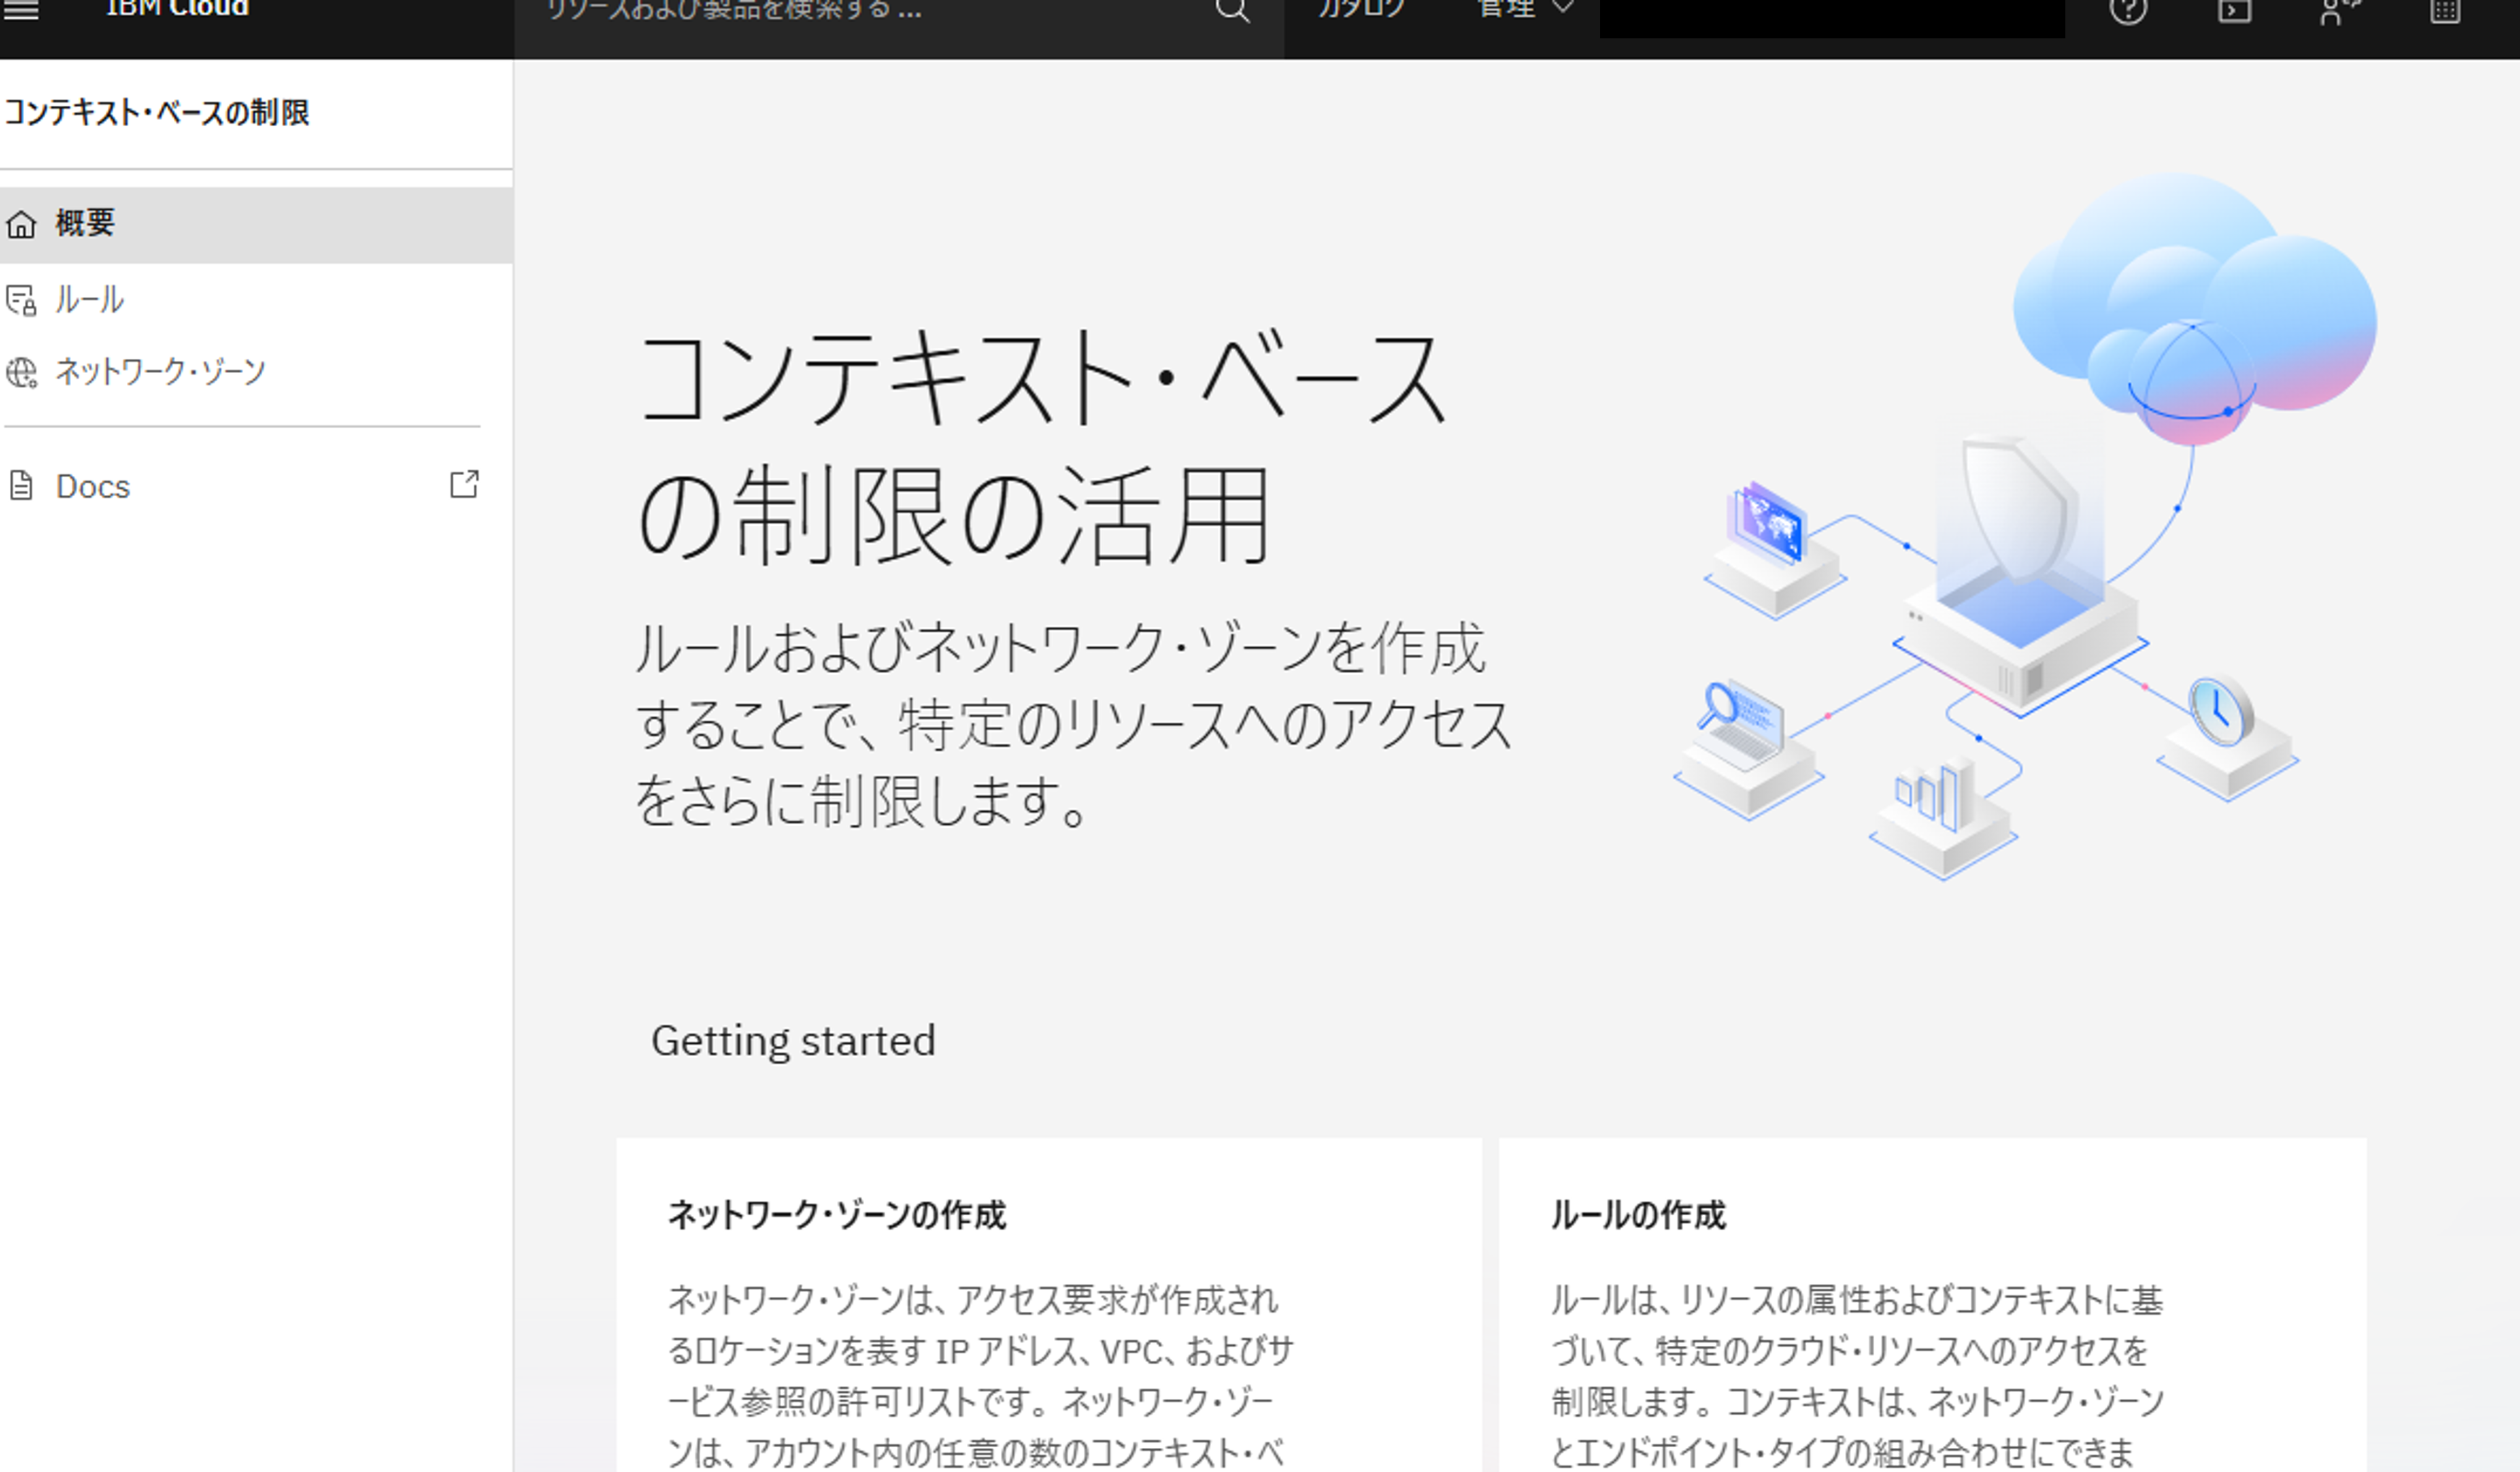Click the home icon beside 概要
Image resolution: width=2520 pixels, height=1472 pixels.
[21, 225]
